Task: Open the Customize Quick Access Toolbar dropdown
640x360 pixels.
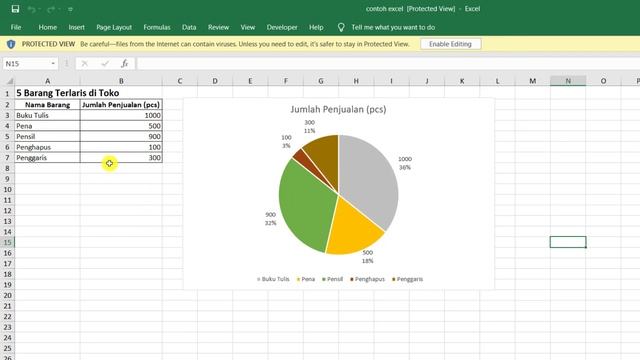Action: [70, 9]
